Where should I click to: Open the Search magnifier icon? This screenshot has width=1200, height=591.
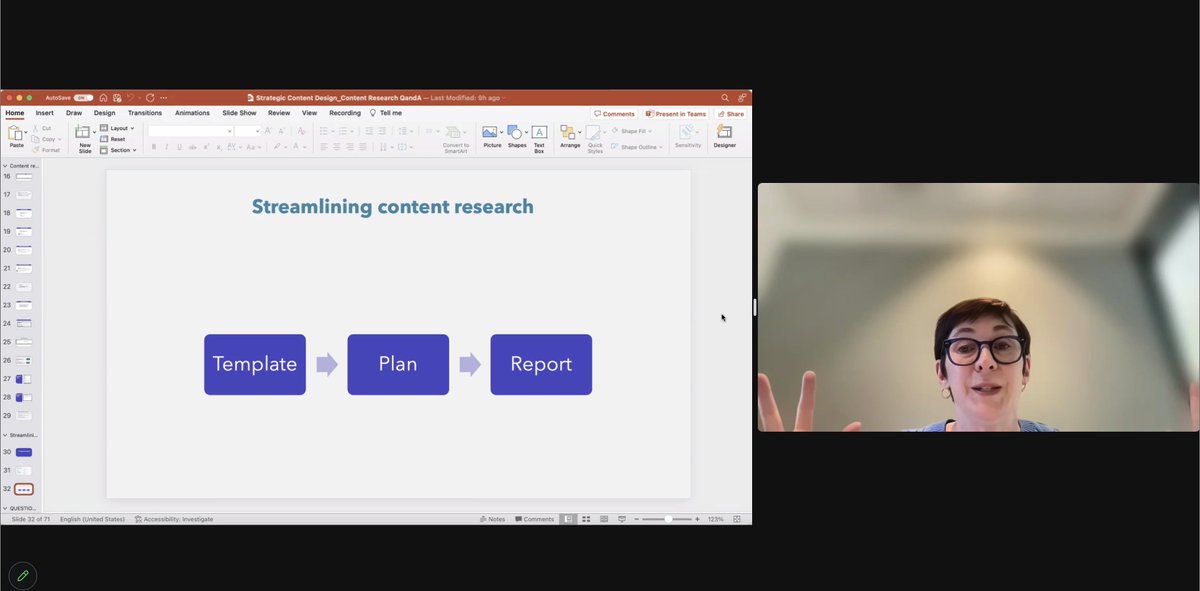point(725,98)
